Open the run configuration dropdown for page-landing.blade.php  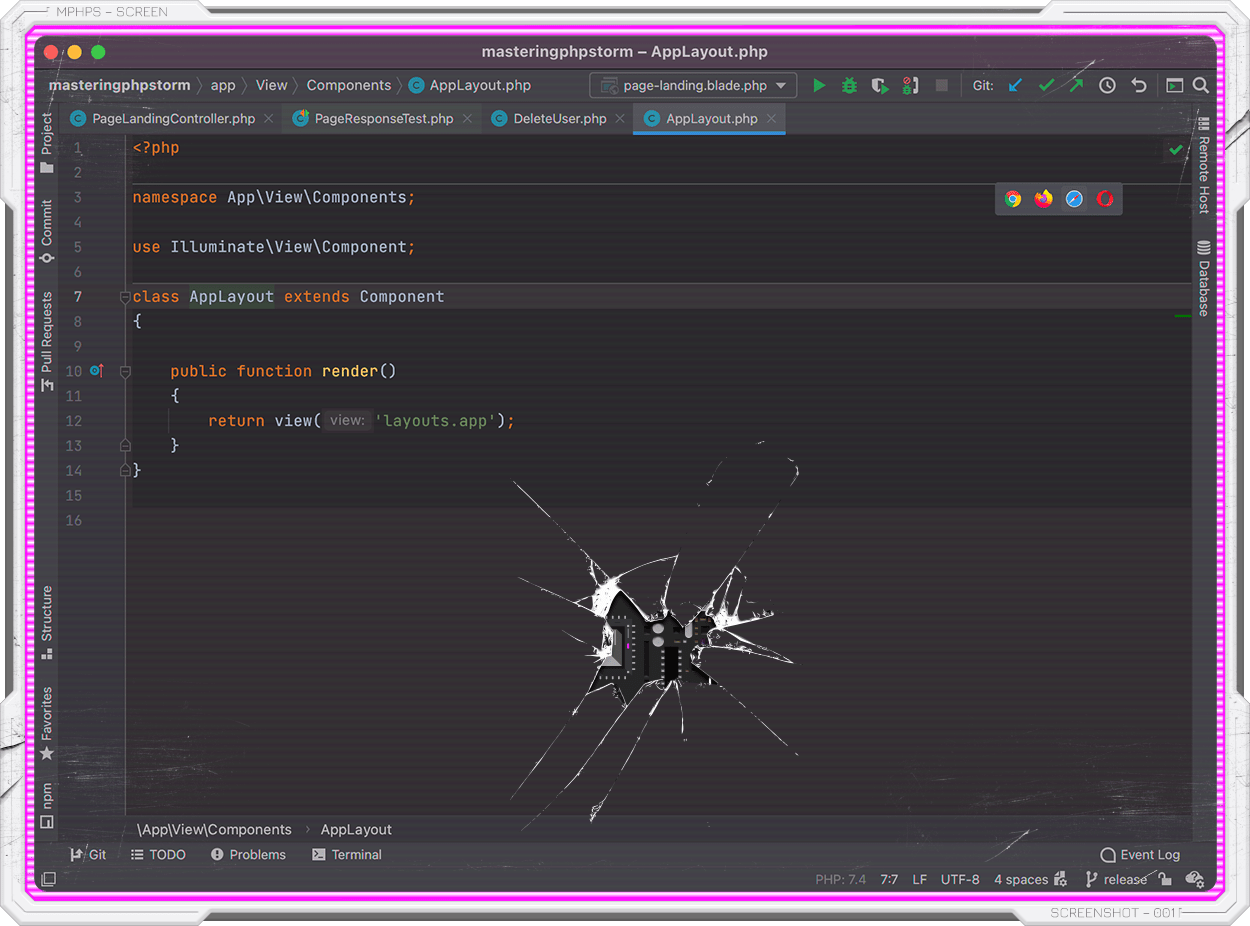(x=781, y=85)
